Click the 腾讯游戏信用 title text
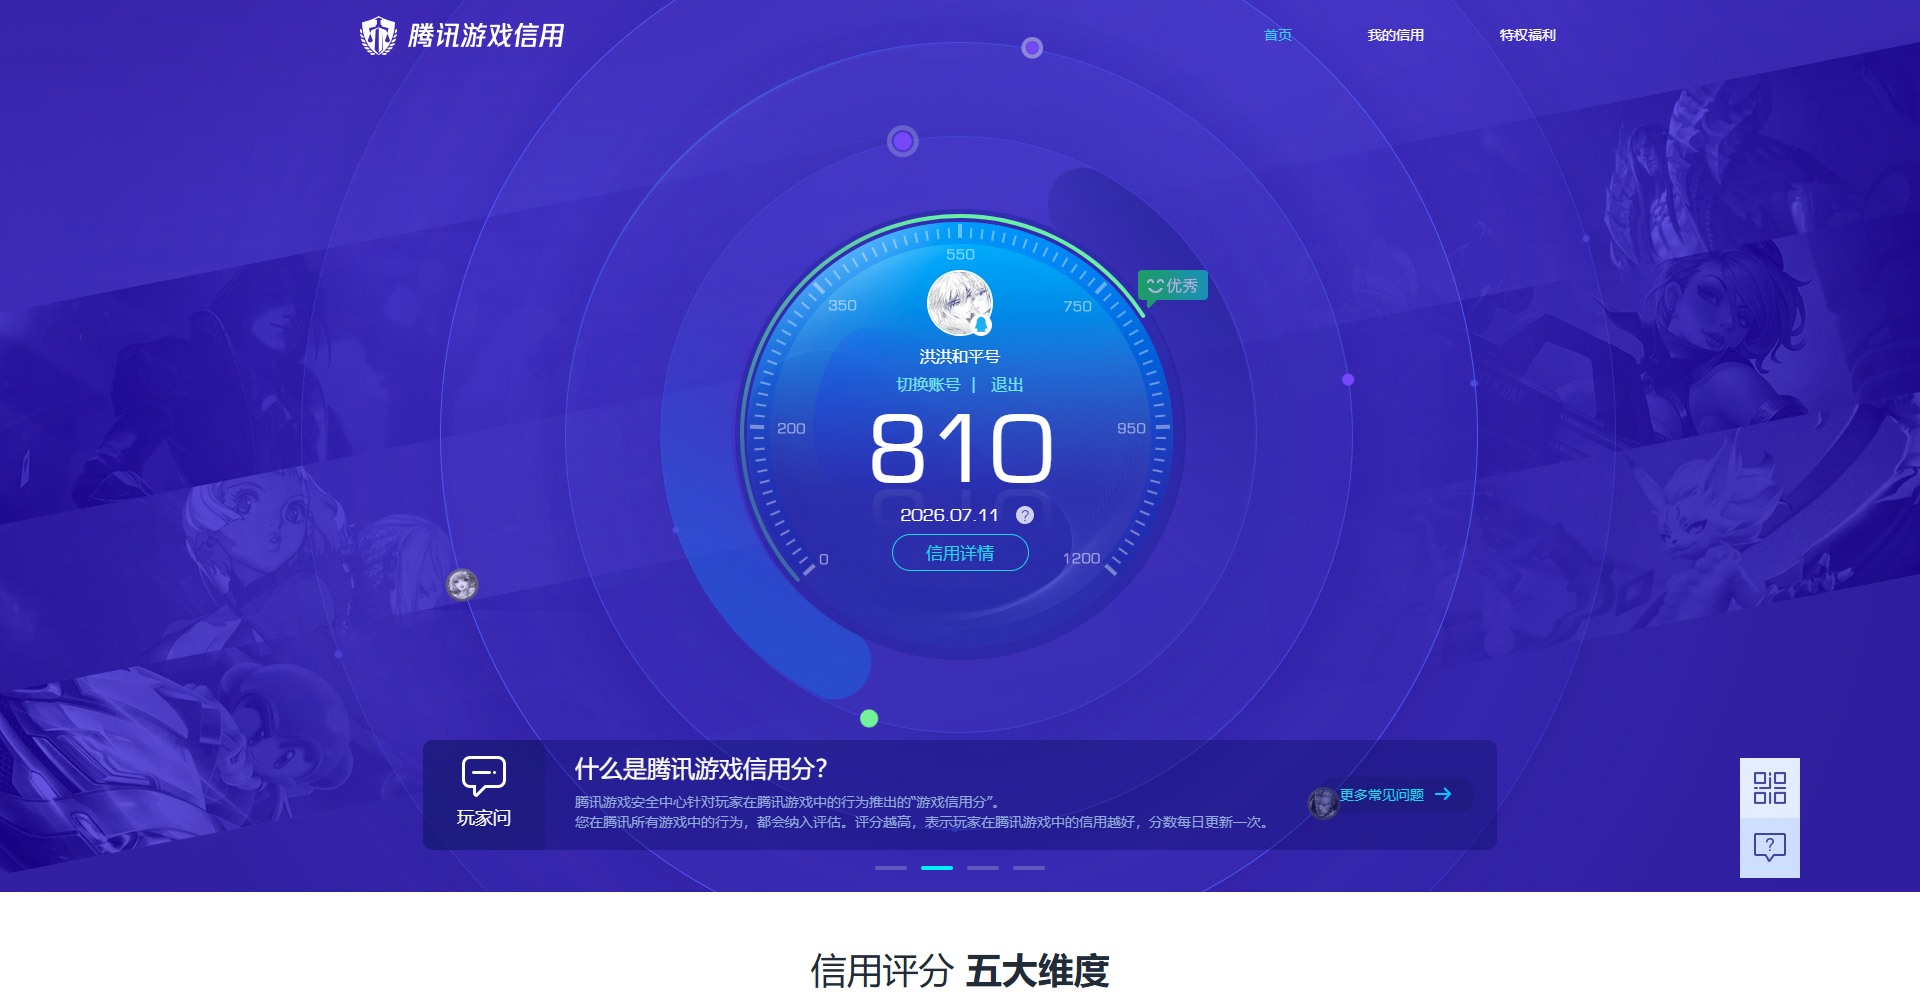This screenshot has width=1920, height=998. [486, 36]
